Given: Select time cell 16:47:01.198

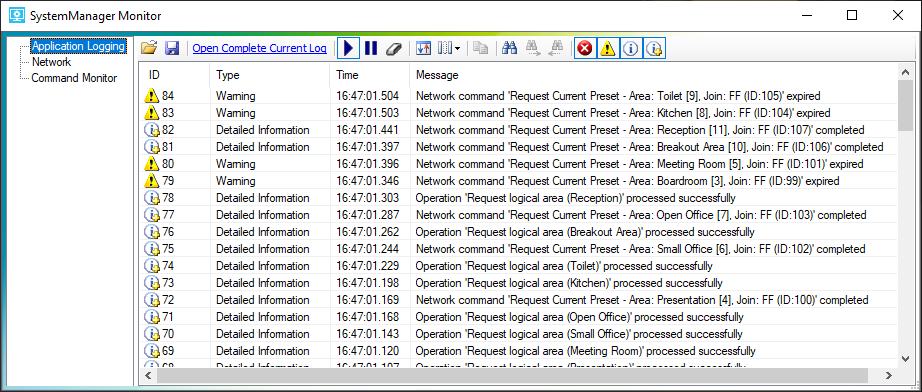Looking at the screenshot, I should click(368, 283).
